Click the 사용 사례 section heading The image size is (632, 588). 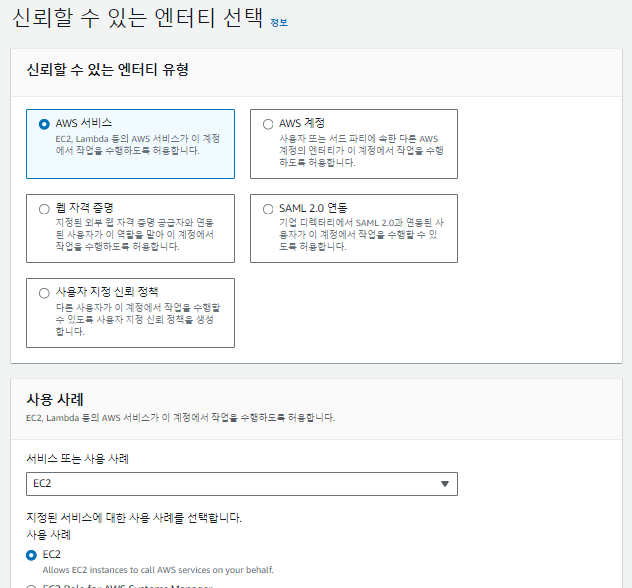click(55, 399)
